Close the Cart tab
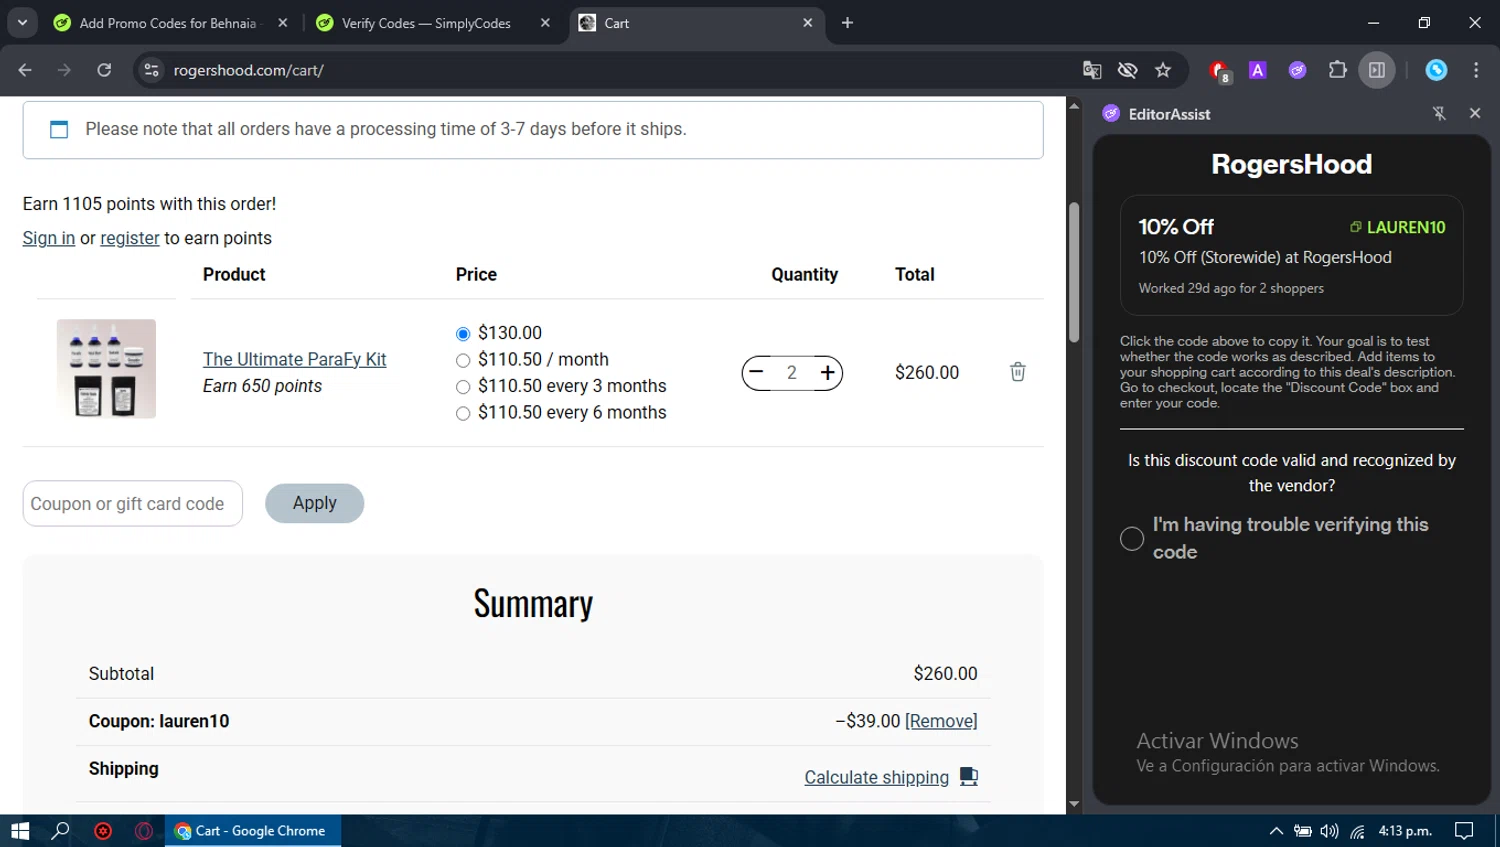Screen dimensions: 1500x847 click(807, 23)
